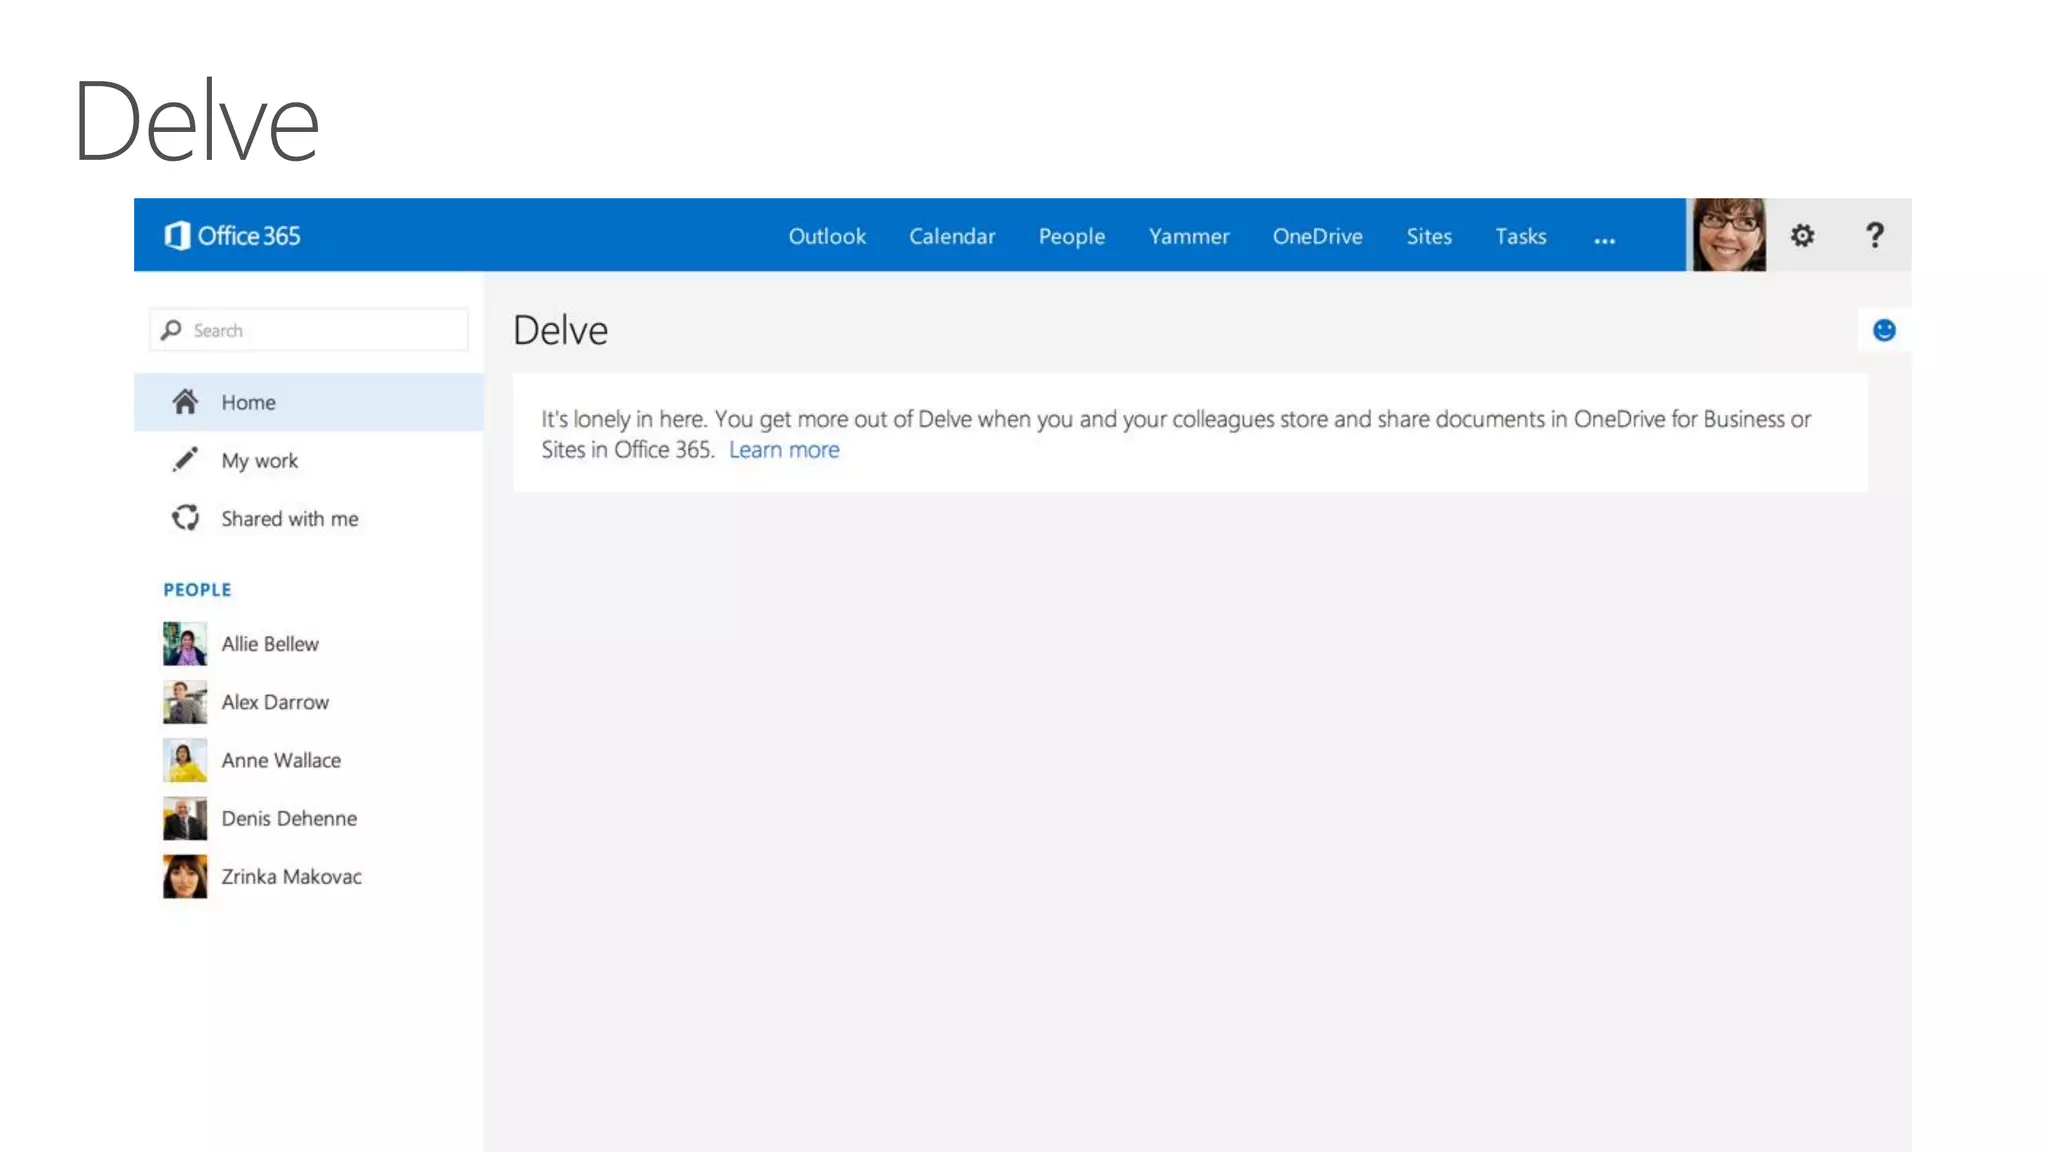The width and height of the screenshot is (2048, 1152).
Task: Click the Home house icon
Action: (185, 402)
